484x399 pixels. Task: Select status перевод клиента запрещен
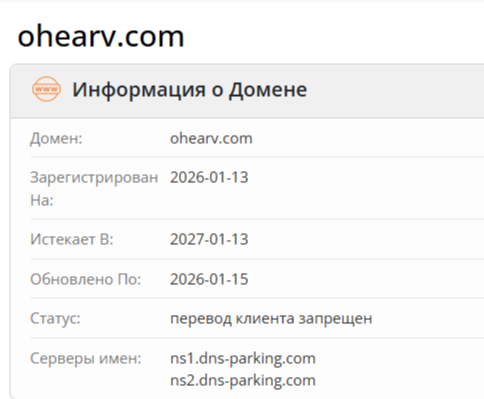pyautogui.click(x=271, y=318)
